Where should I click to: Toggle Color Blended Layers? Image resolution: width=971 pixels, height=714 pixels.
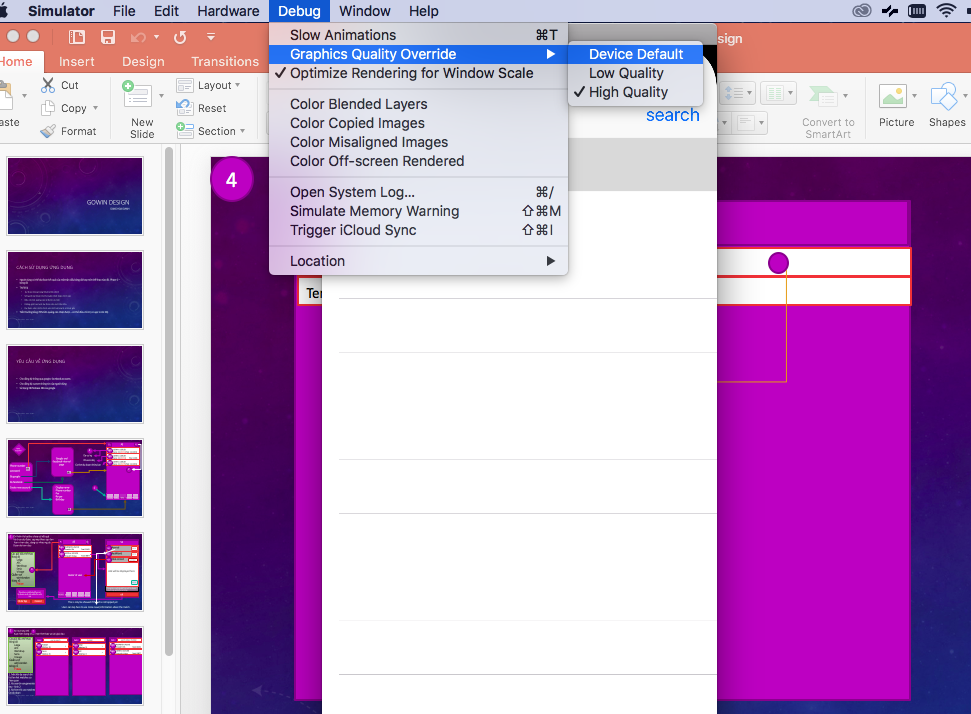coord(419,104)
